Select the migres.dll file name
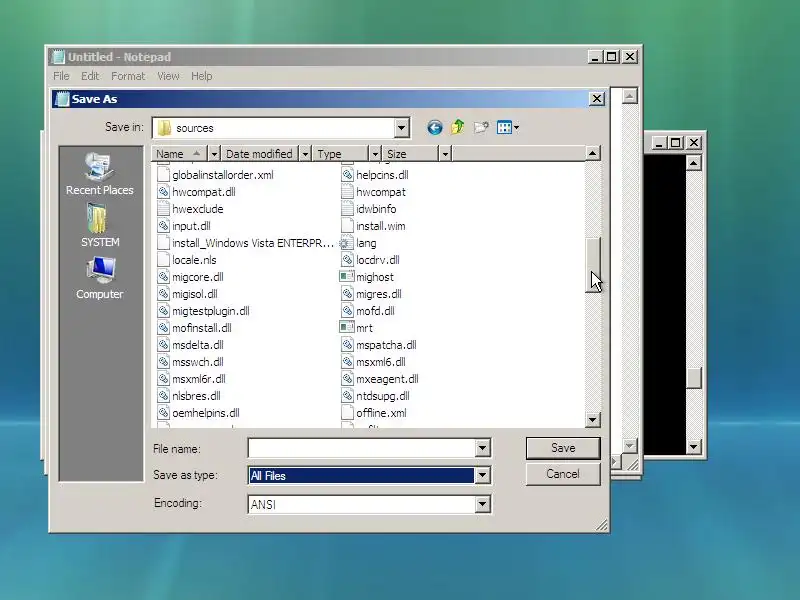Image resolution: width=800 pixels, height=600 pixels. point(379,294)
